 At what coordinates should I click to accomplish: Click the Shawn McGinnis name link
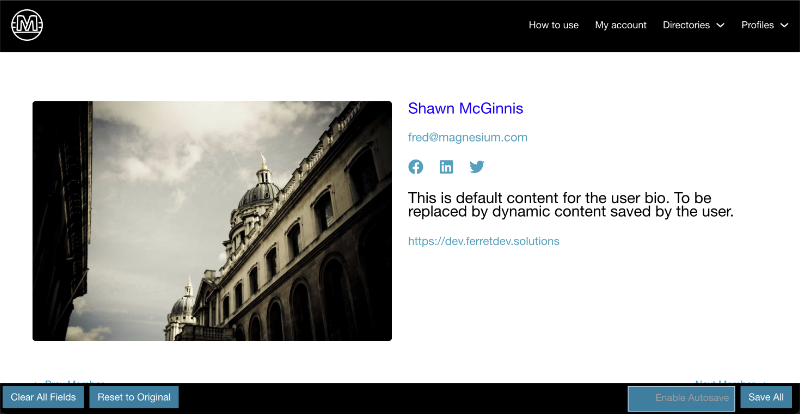(x=465, y=108)
